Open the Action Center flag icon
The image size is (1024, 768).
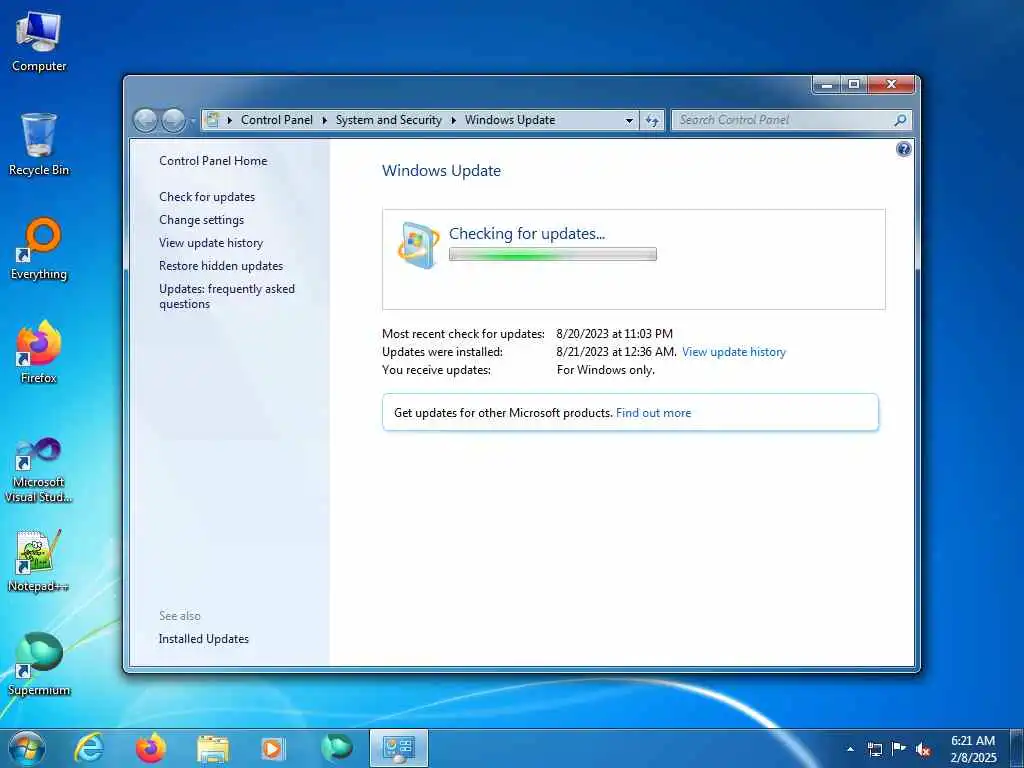pos(899,749)
